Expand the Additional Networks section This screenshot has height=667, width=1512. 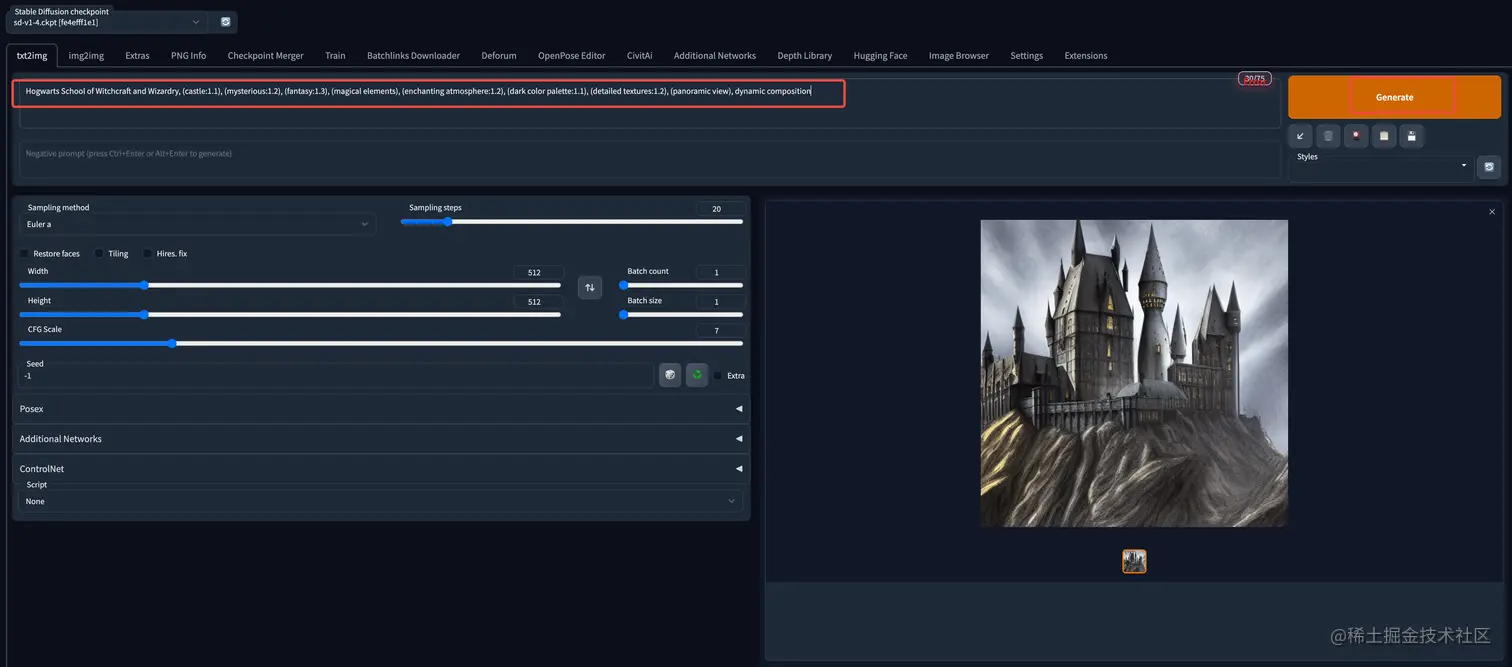tap(381, 439)
